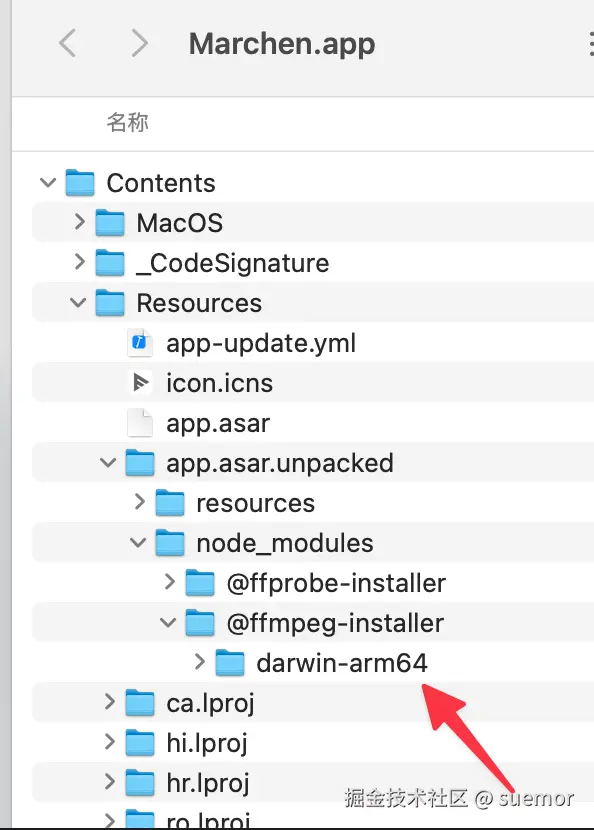Select the @ffmpeg-installer folder name

[x=335, y=623]
